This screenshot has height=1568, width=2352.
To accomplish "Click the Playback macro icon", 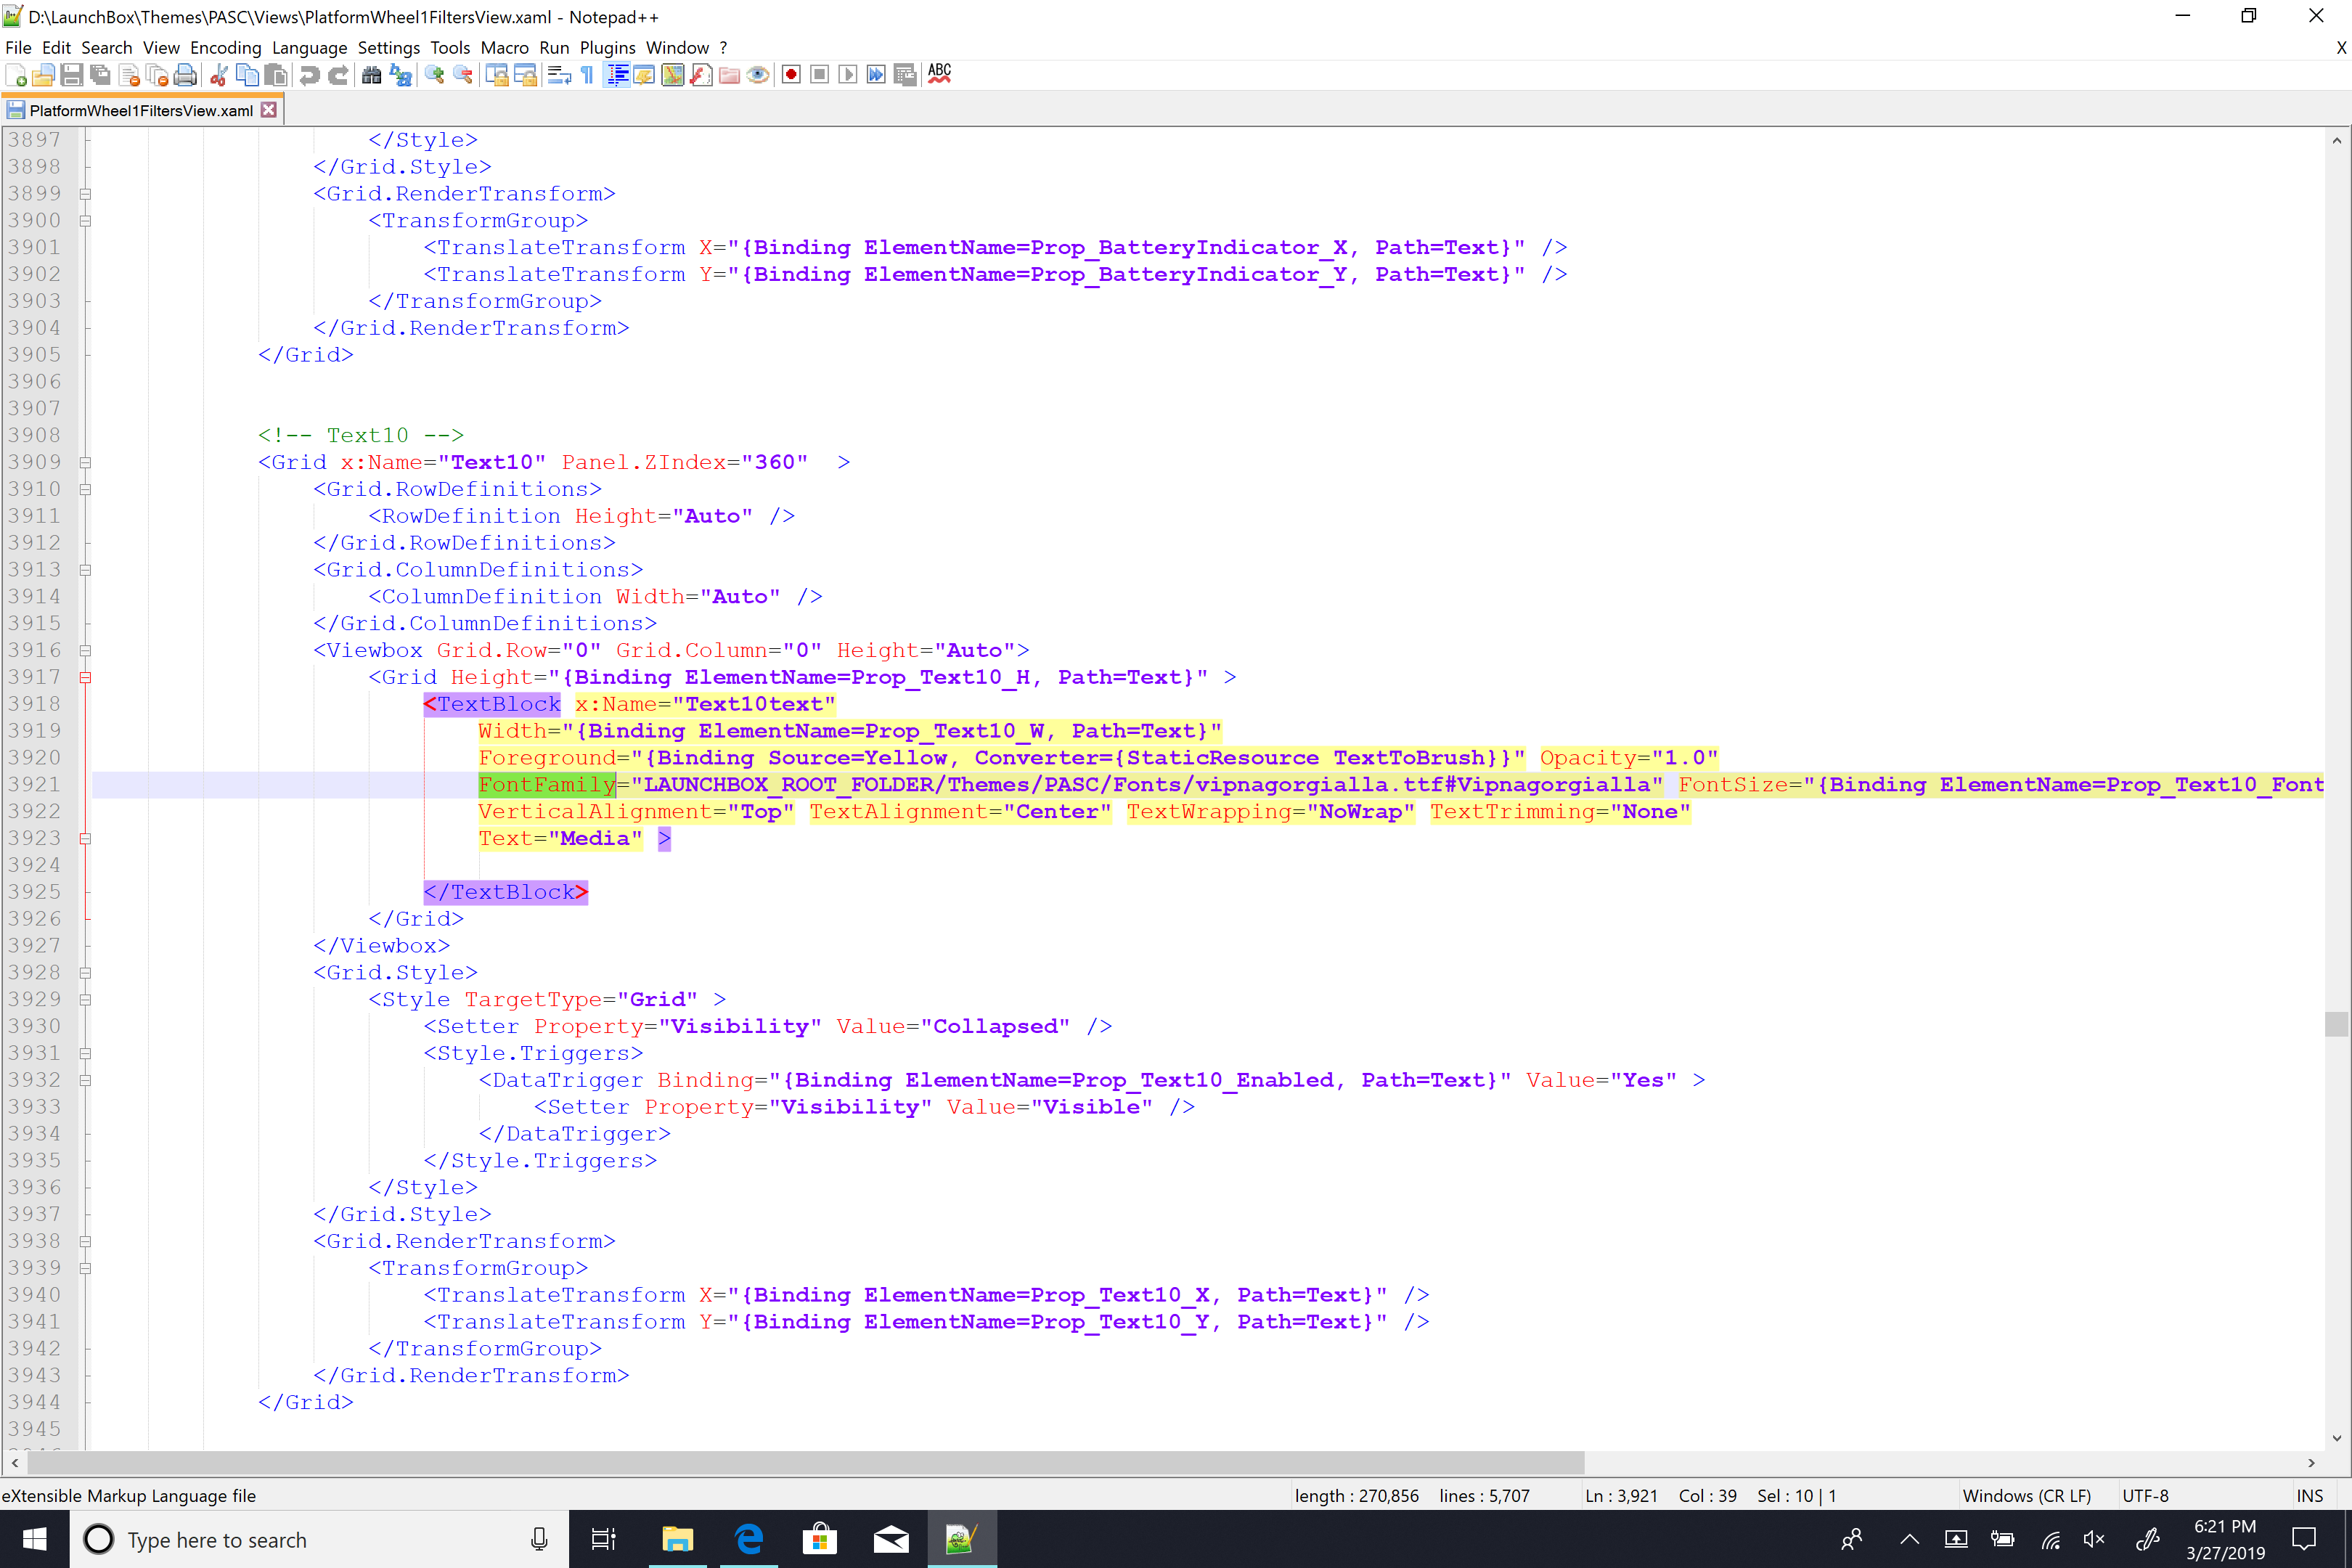I will pyautogui.click(x=848, y=75).
